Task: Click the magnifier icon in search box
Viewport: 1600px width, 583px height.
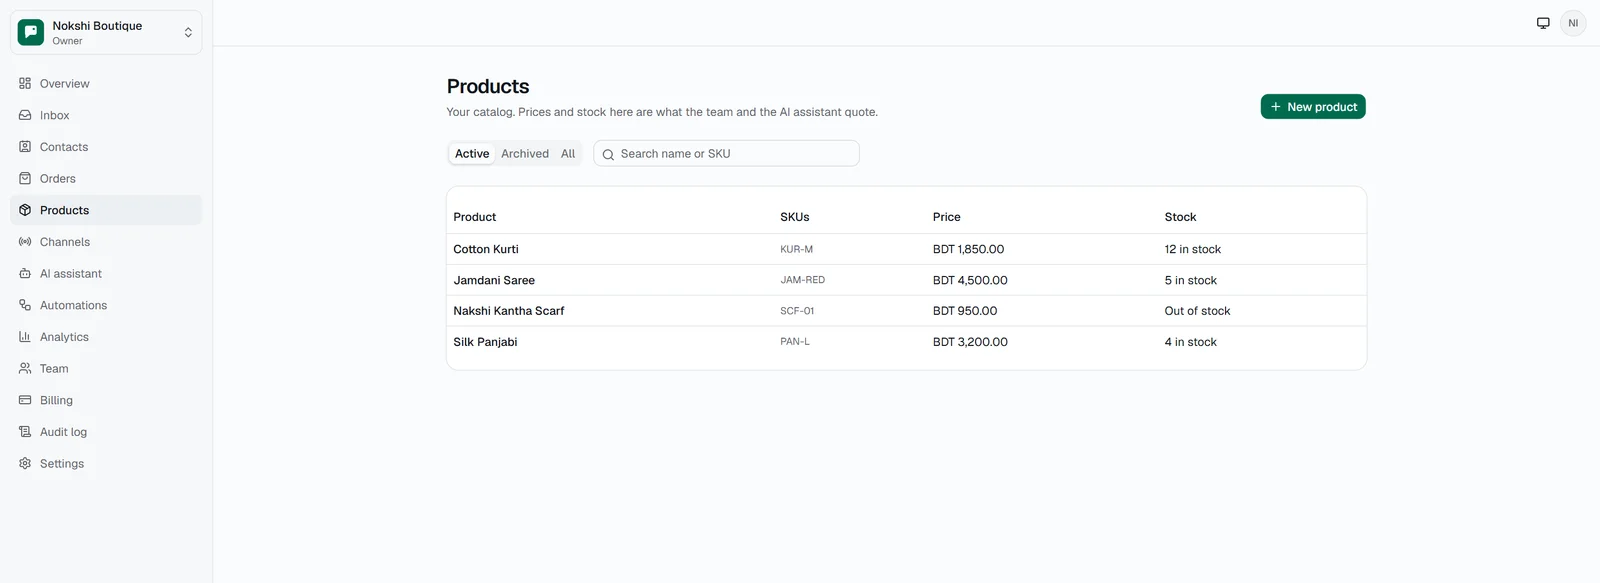Action: [608, 154]
